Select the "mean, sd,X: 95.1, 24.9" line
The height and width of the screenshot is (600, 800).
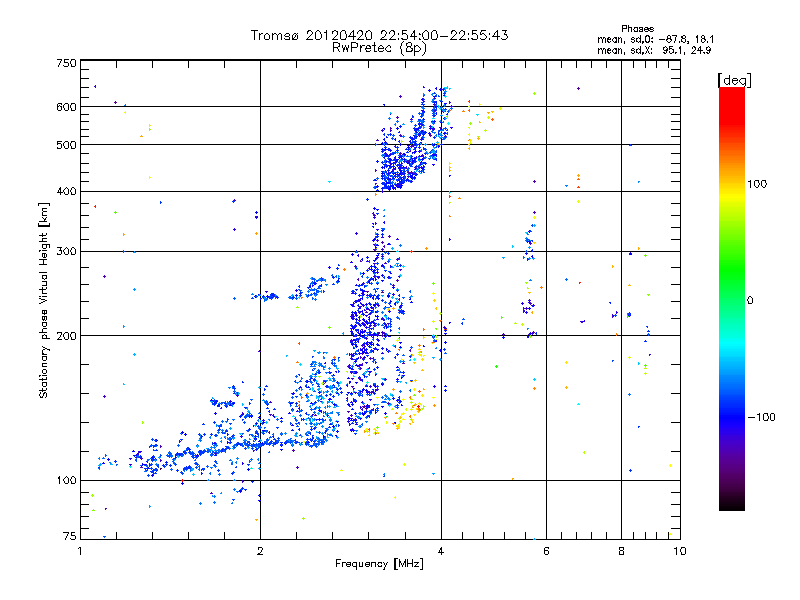coord(654,50)
